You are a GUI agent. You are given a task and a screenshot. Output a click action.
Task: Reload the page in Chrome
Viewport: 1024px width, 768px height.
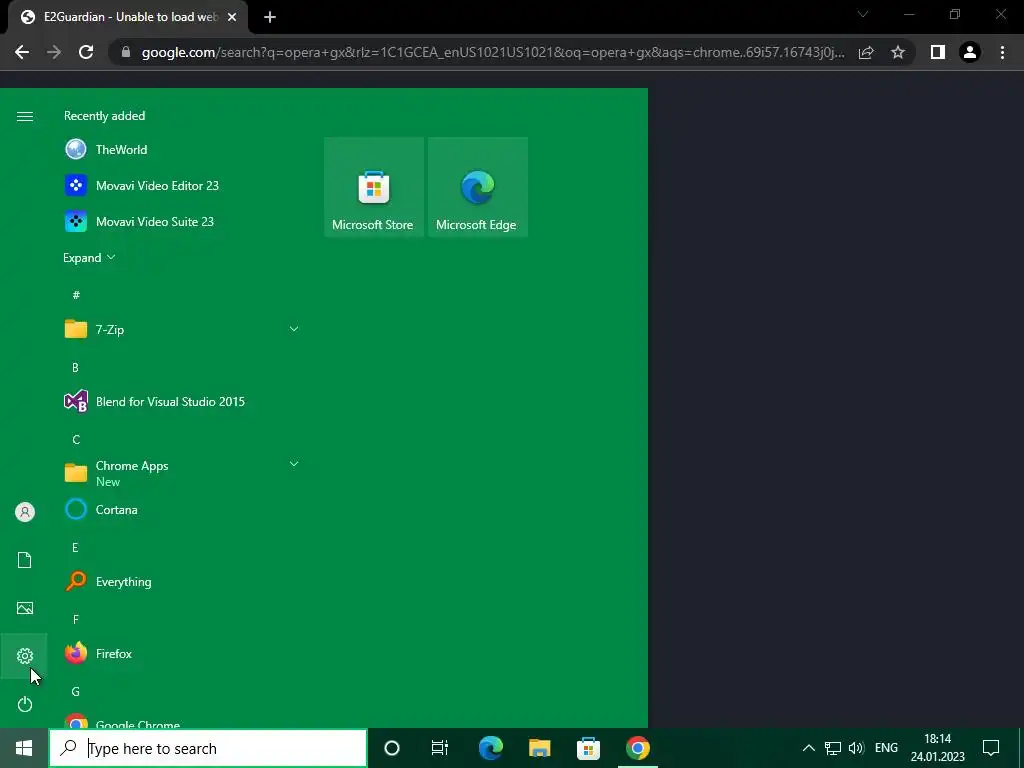(86, 52)
